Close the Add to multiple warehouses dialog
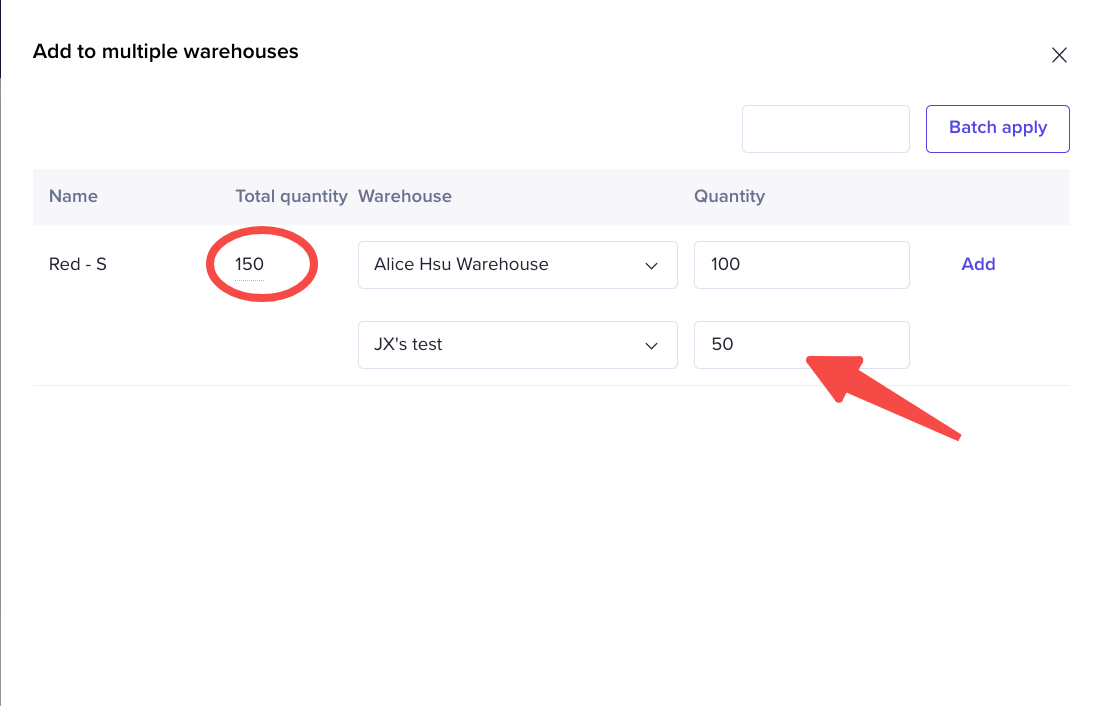 point(1059,55)
